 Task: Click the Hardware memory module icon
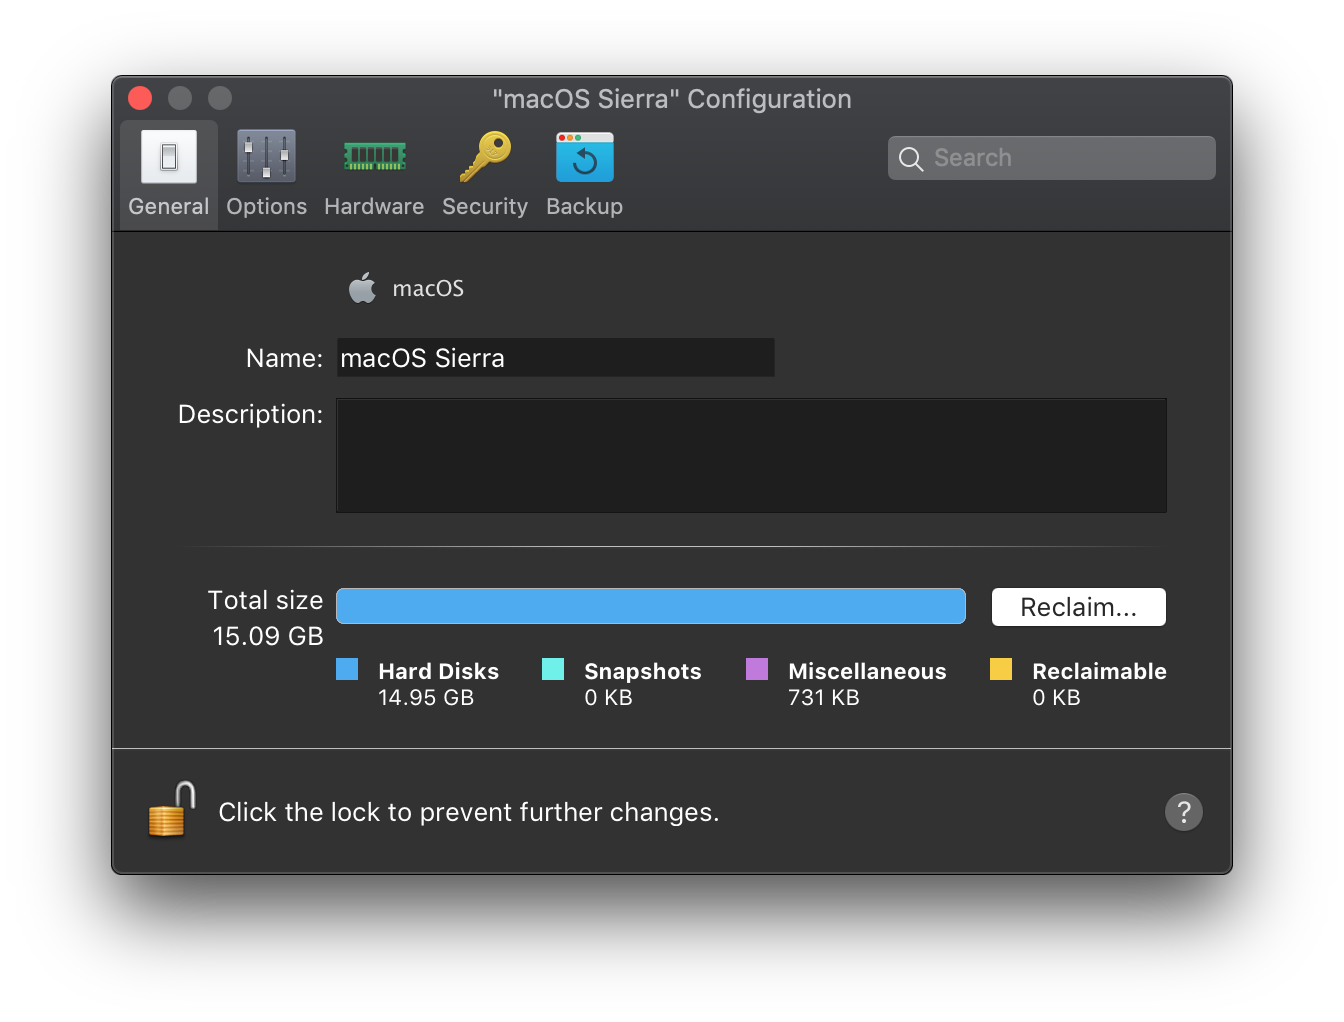point(374,156)
